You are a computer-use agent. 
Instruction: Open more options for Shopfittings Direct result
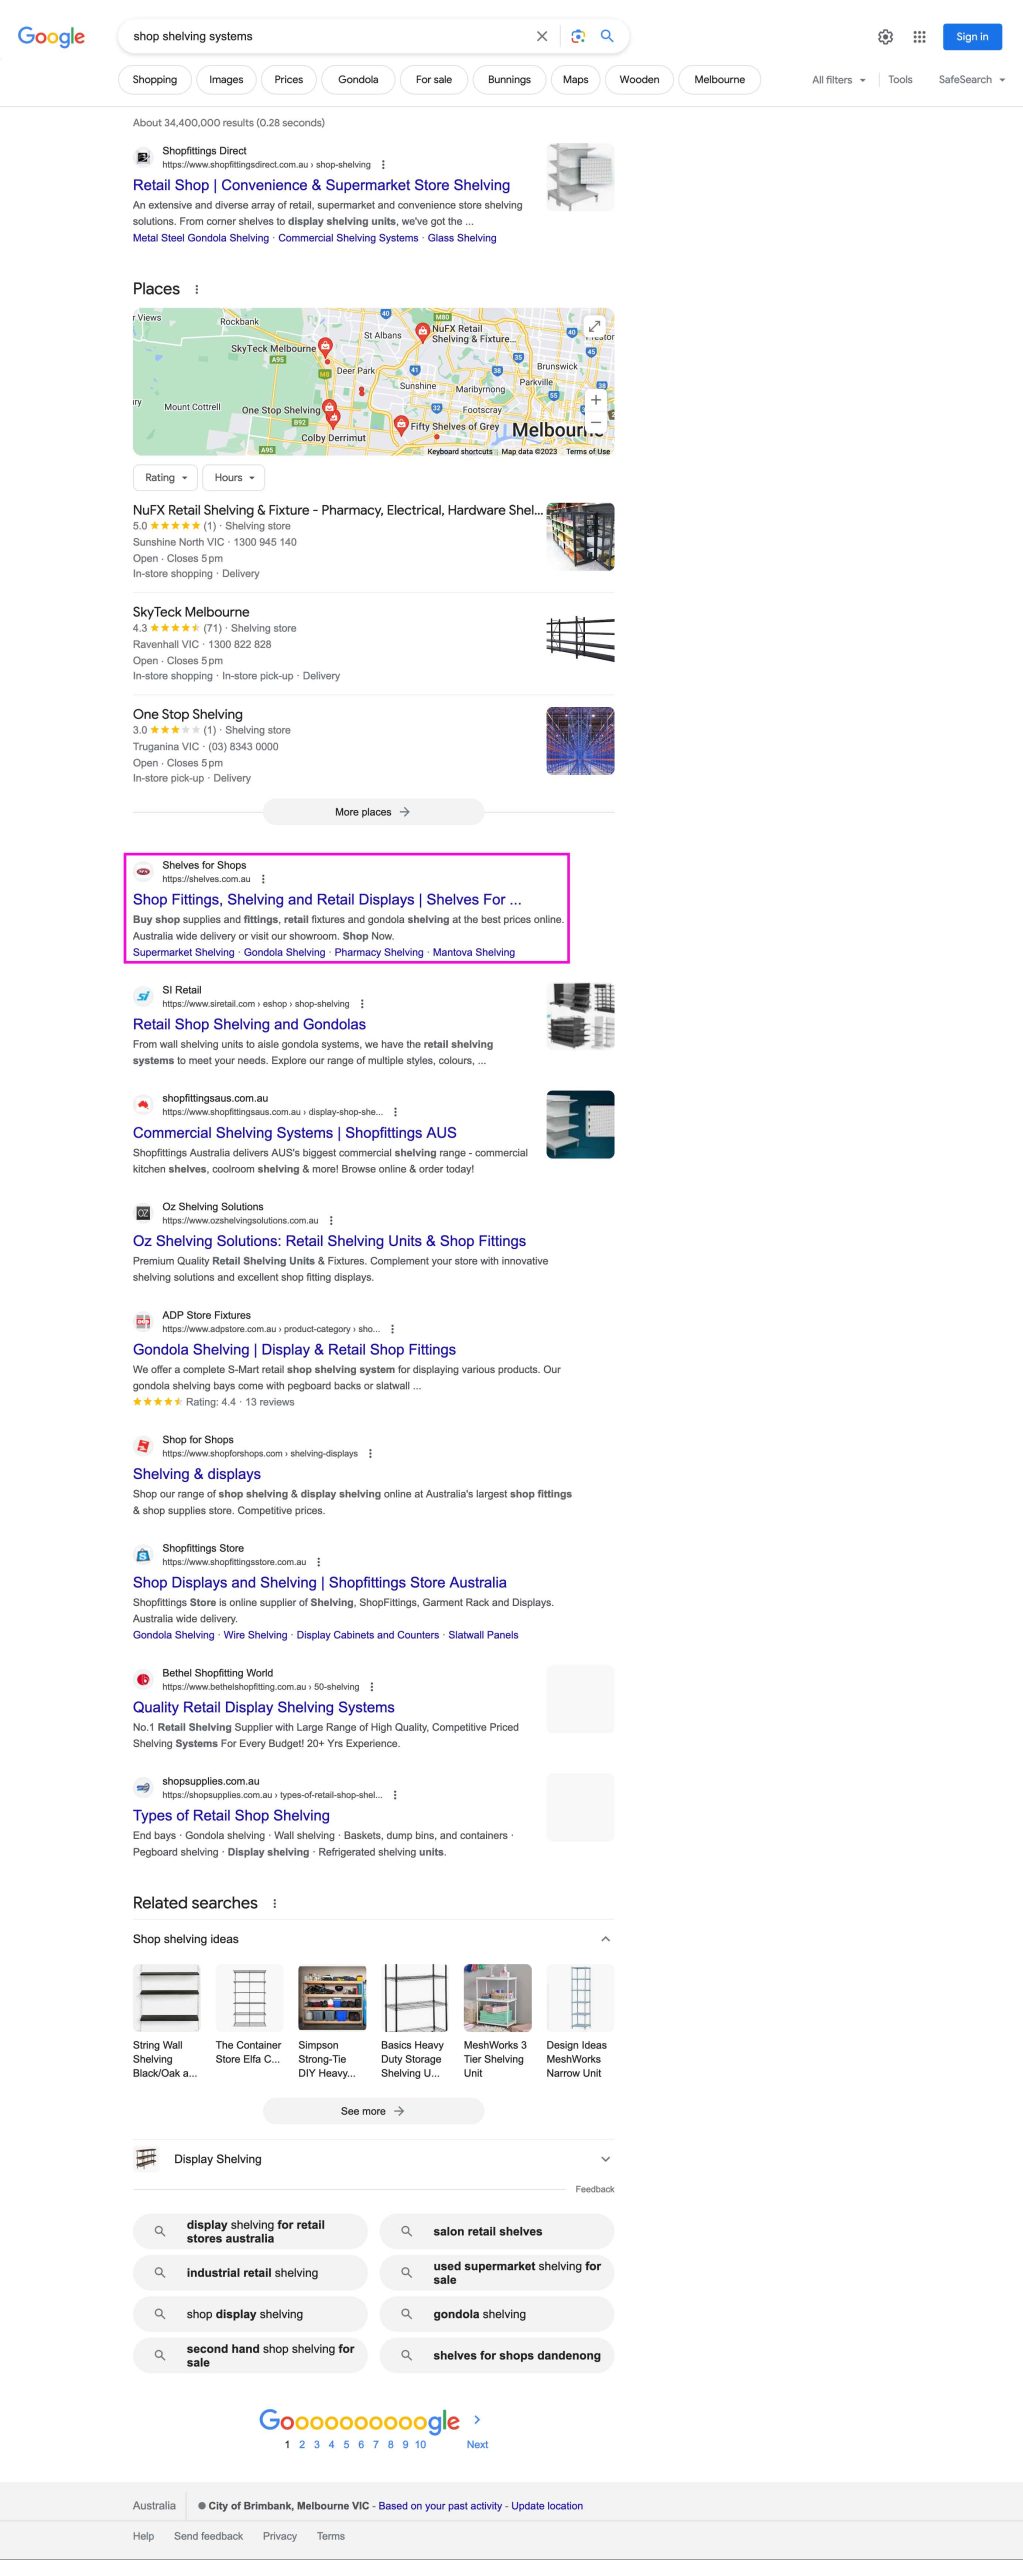point(383,165)
